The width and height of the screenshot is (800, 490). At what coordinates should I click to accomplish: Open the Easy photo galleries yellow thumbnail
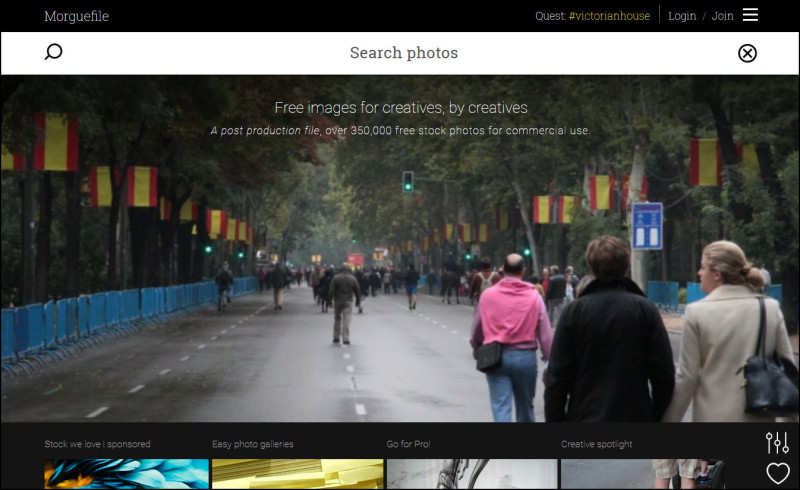tap(297, 474)
